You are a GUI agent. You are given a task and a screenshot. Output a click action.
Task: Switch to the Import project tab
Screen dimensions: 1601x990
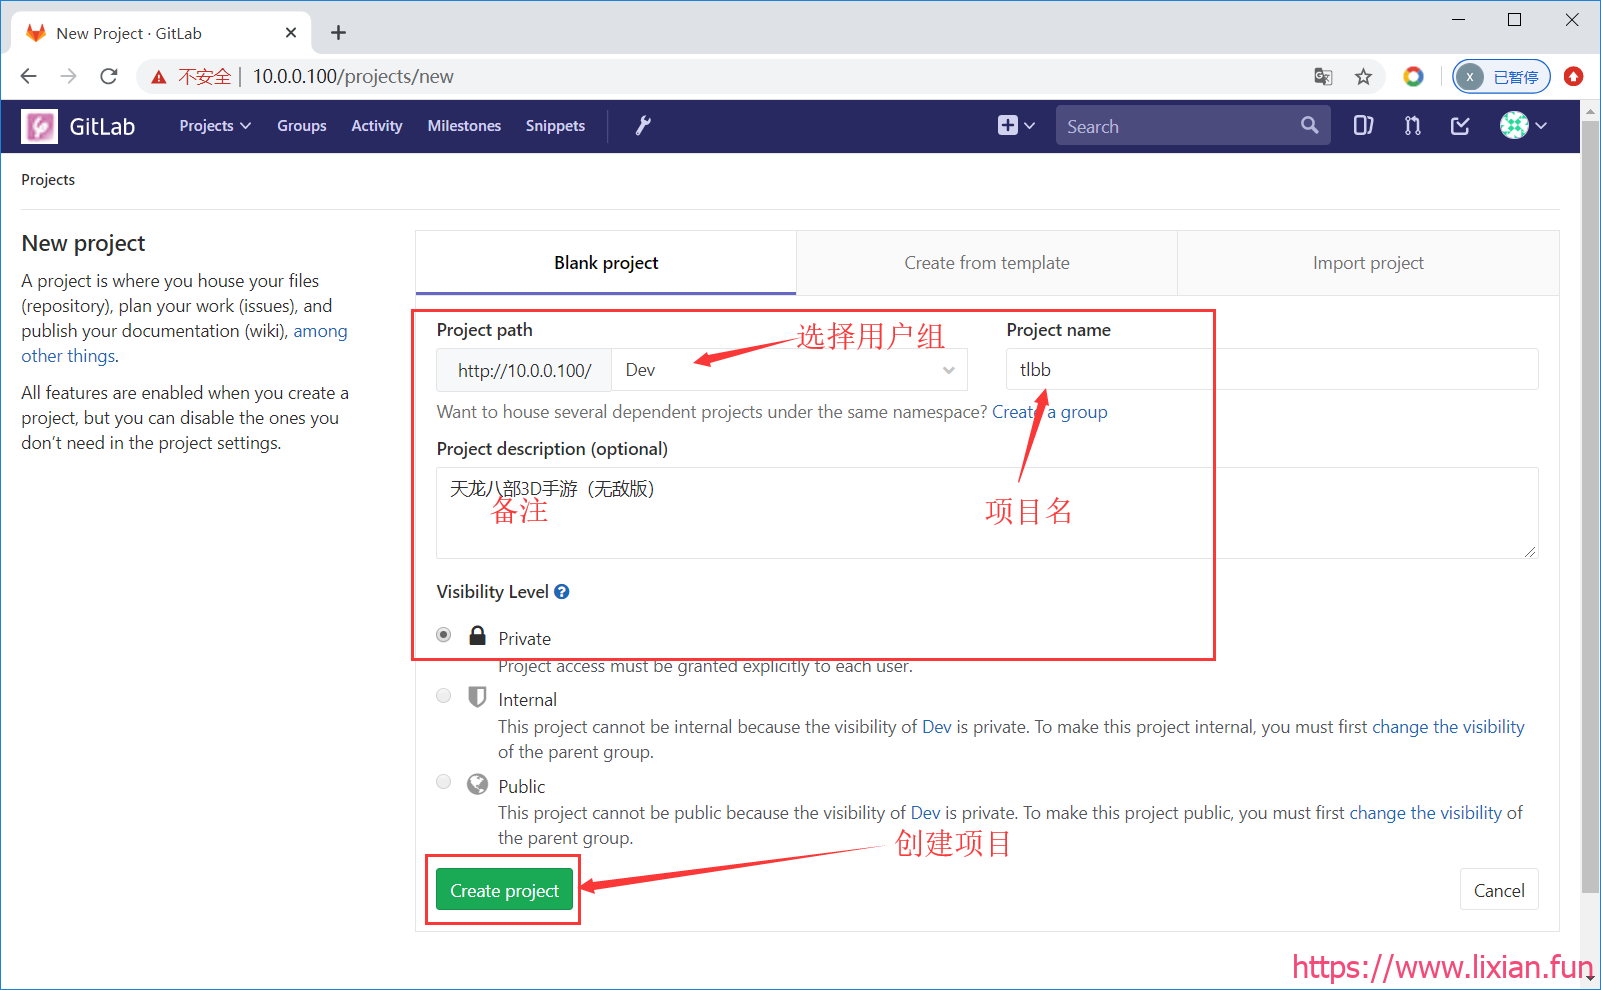click(x=1368, y=263)
